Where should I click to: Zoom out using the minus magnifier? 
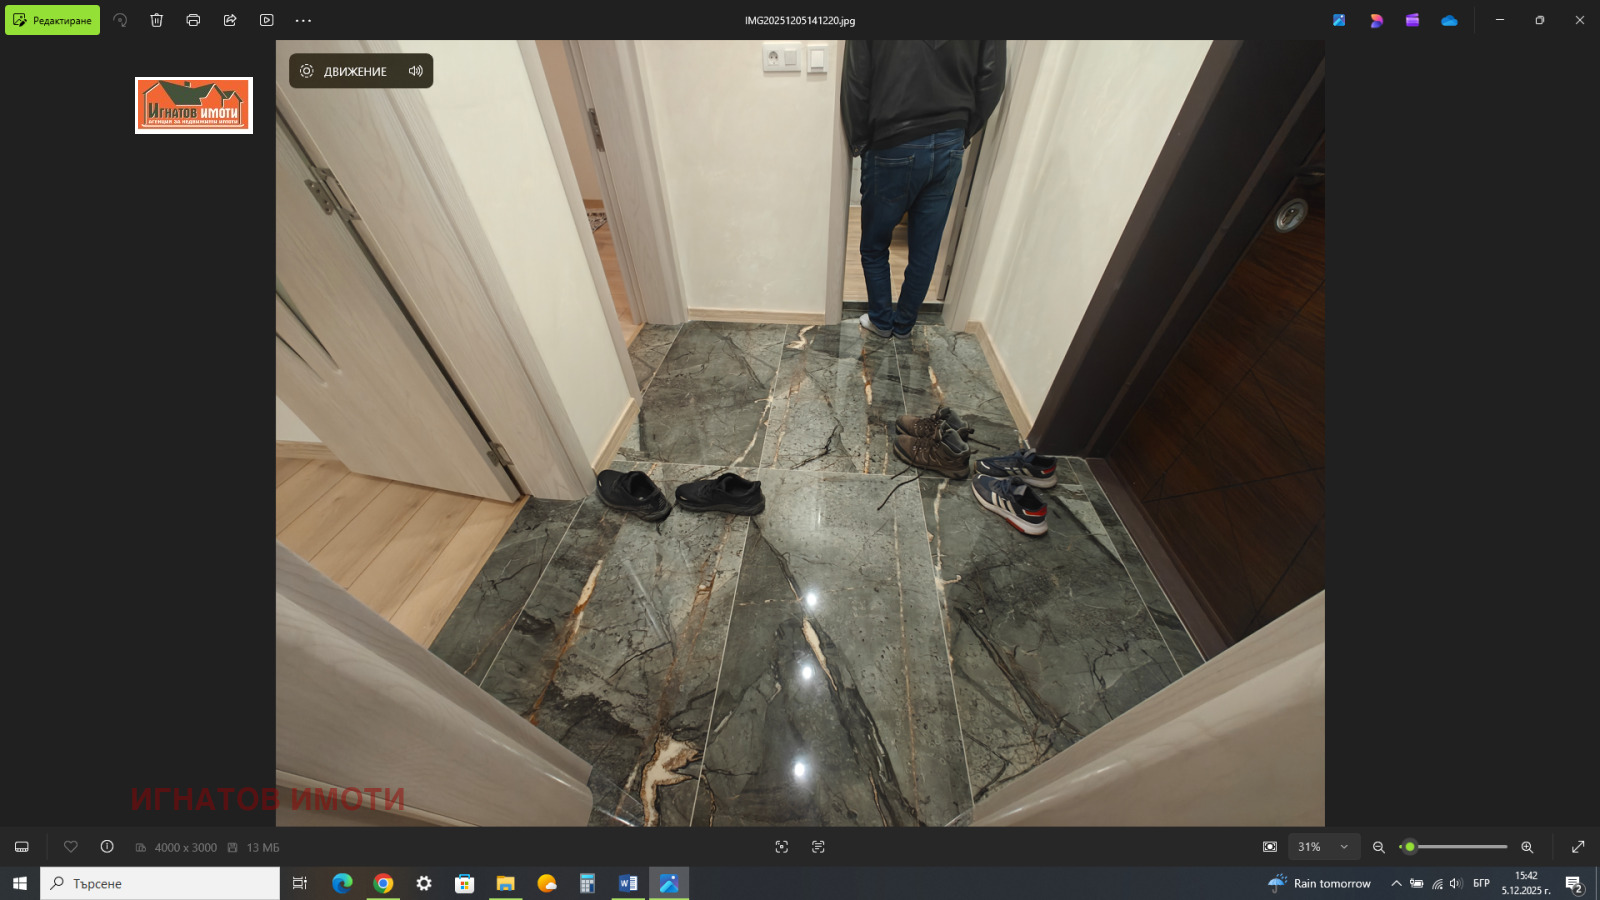[1379, 847]
